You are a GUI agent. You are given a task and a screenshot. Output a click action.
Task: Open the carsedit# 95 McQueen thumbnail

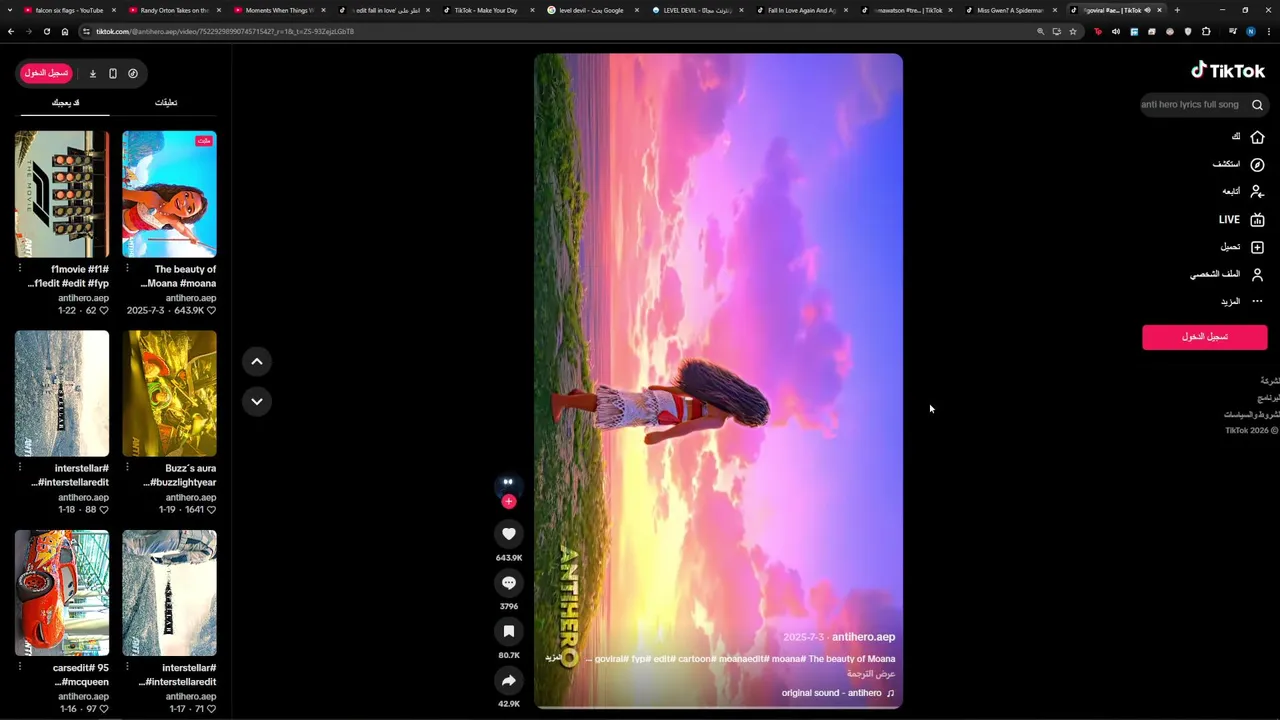point(62,593)
